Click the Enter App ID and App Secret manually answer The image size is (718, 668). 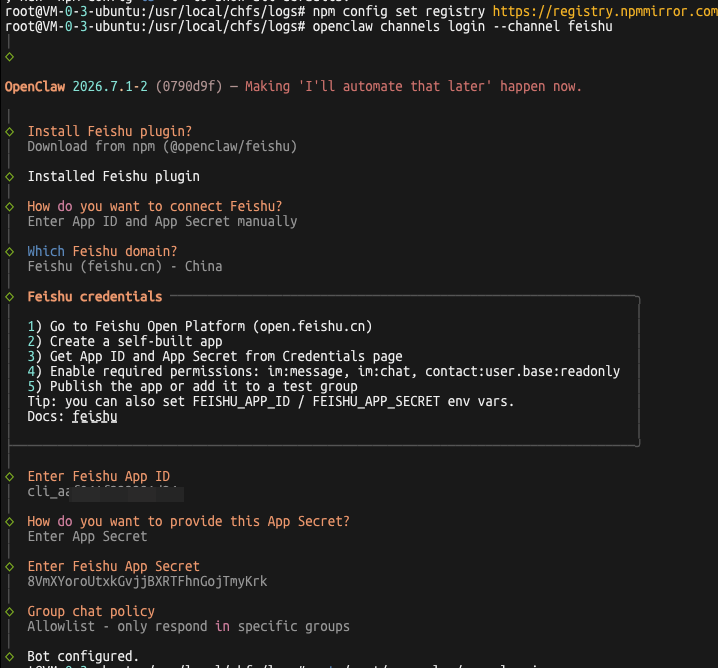click(x=162, y=222)
